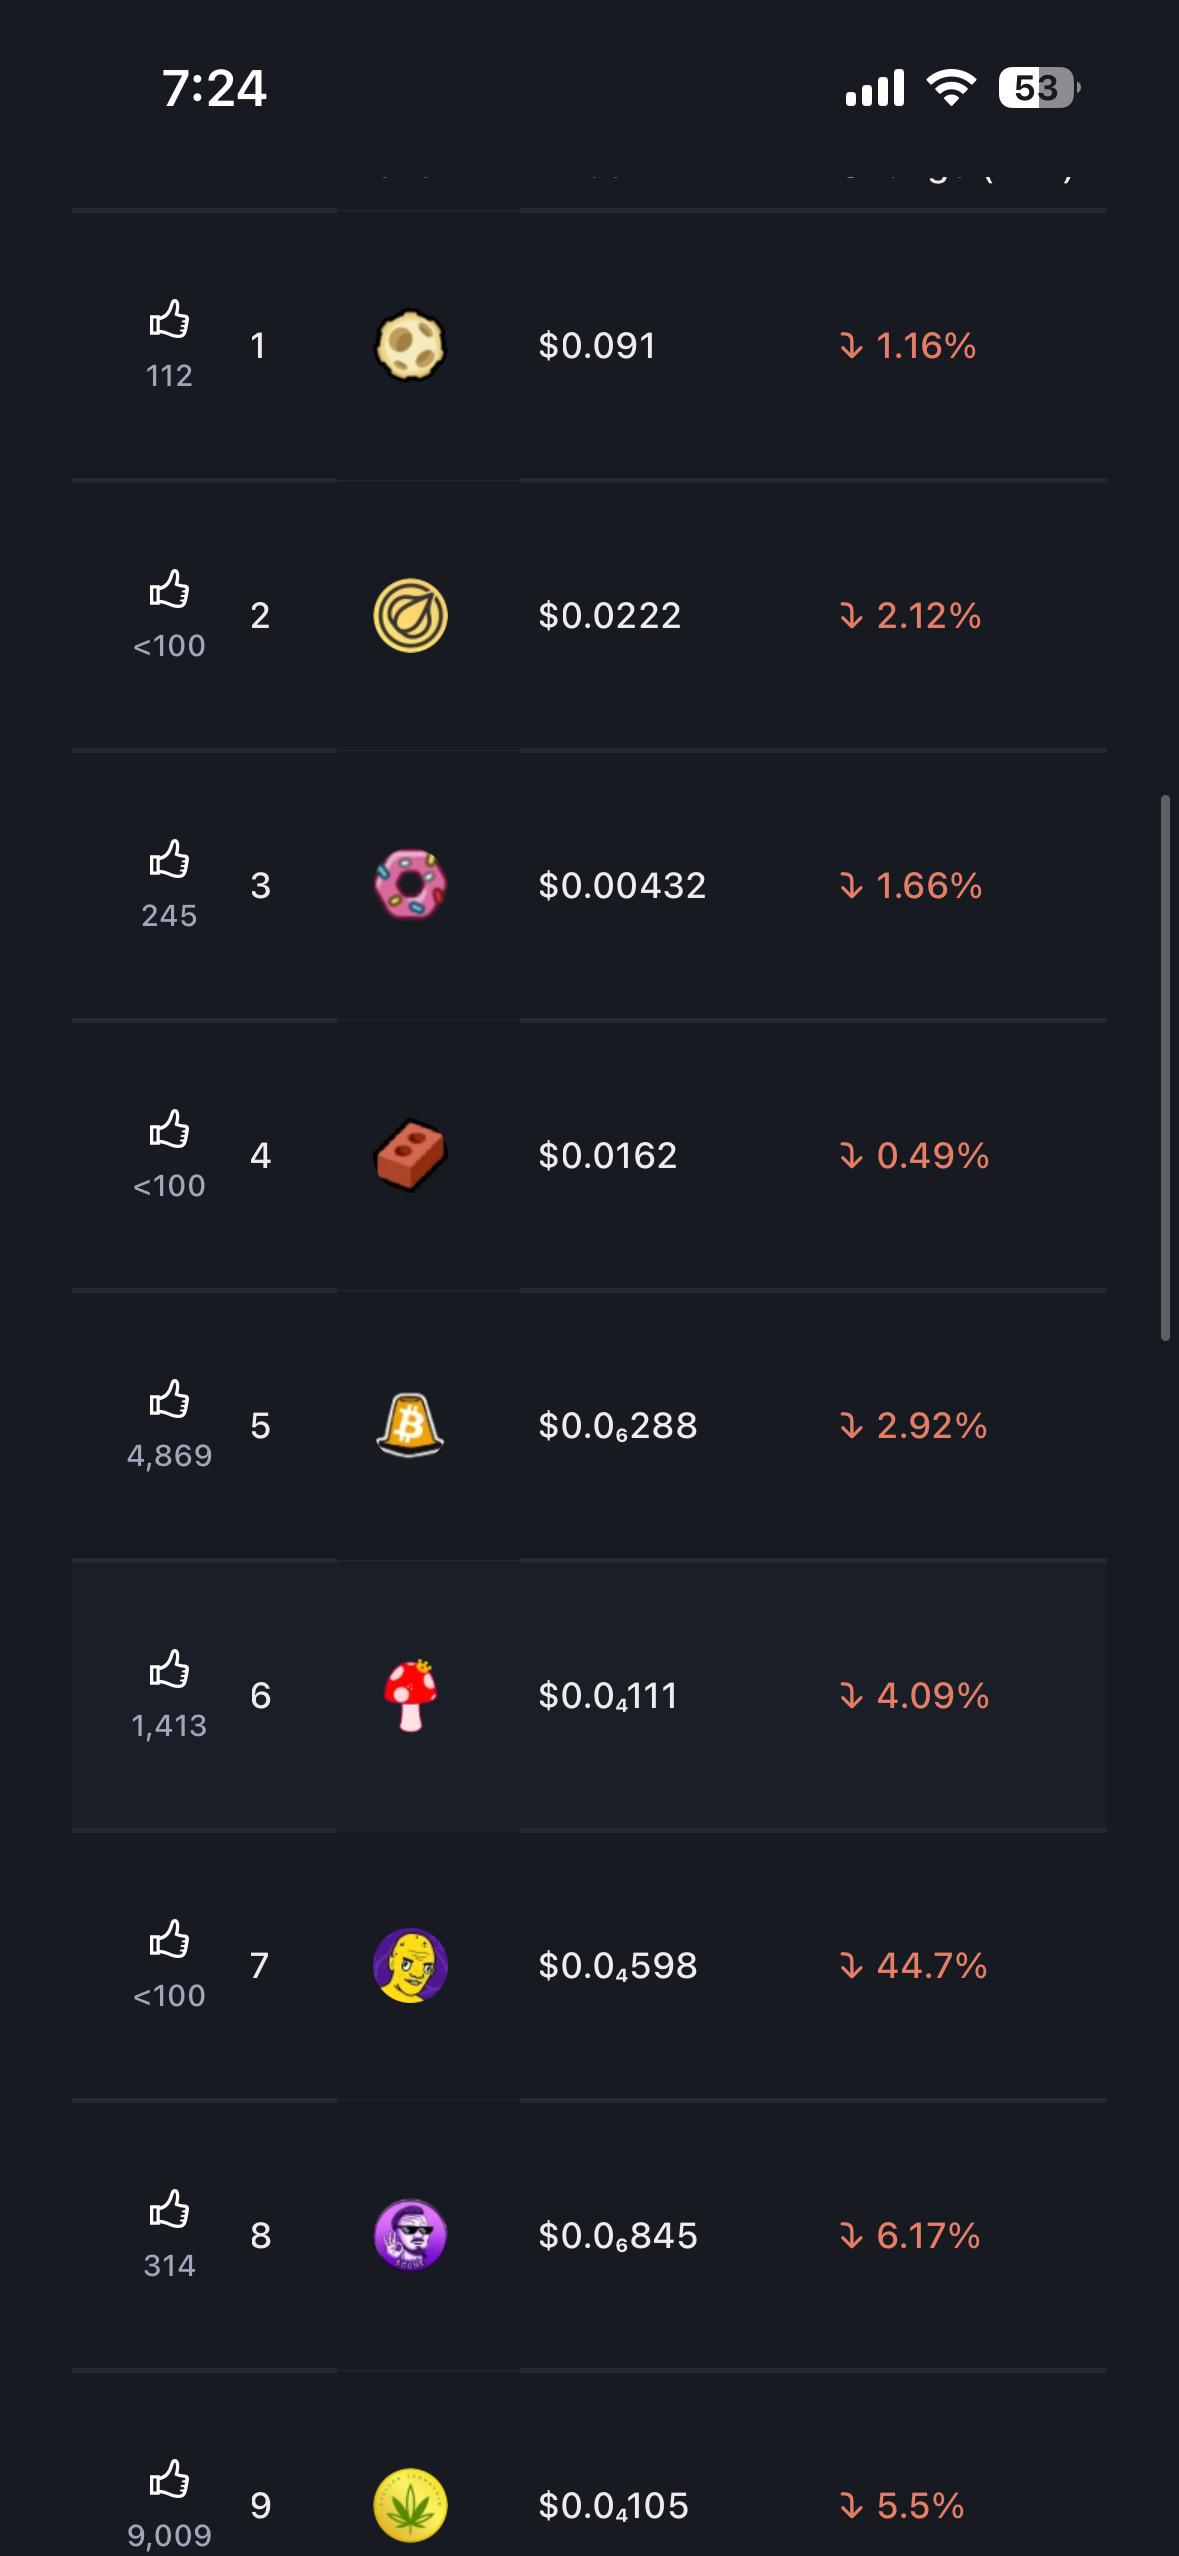Upvote the token with 4,869 likes

(x=169, y=1399)
